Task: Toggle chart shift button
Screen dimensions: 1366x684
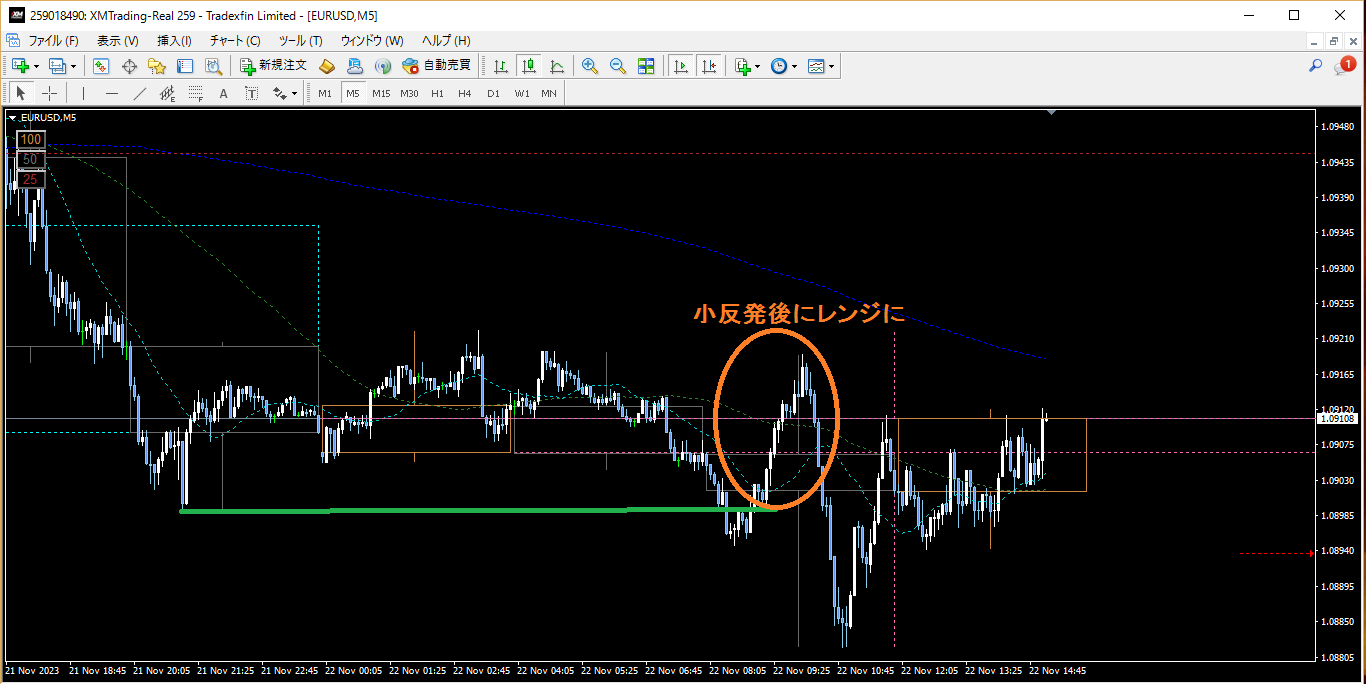Action: pos(709,66)
